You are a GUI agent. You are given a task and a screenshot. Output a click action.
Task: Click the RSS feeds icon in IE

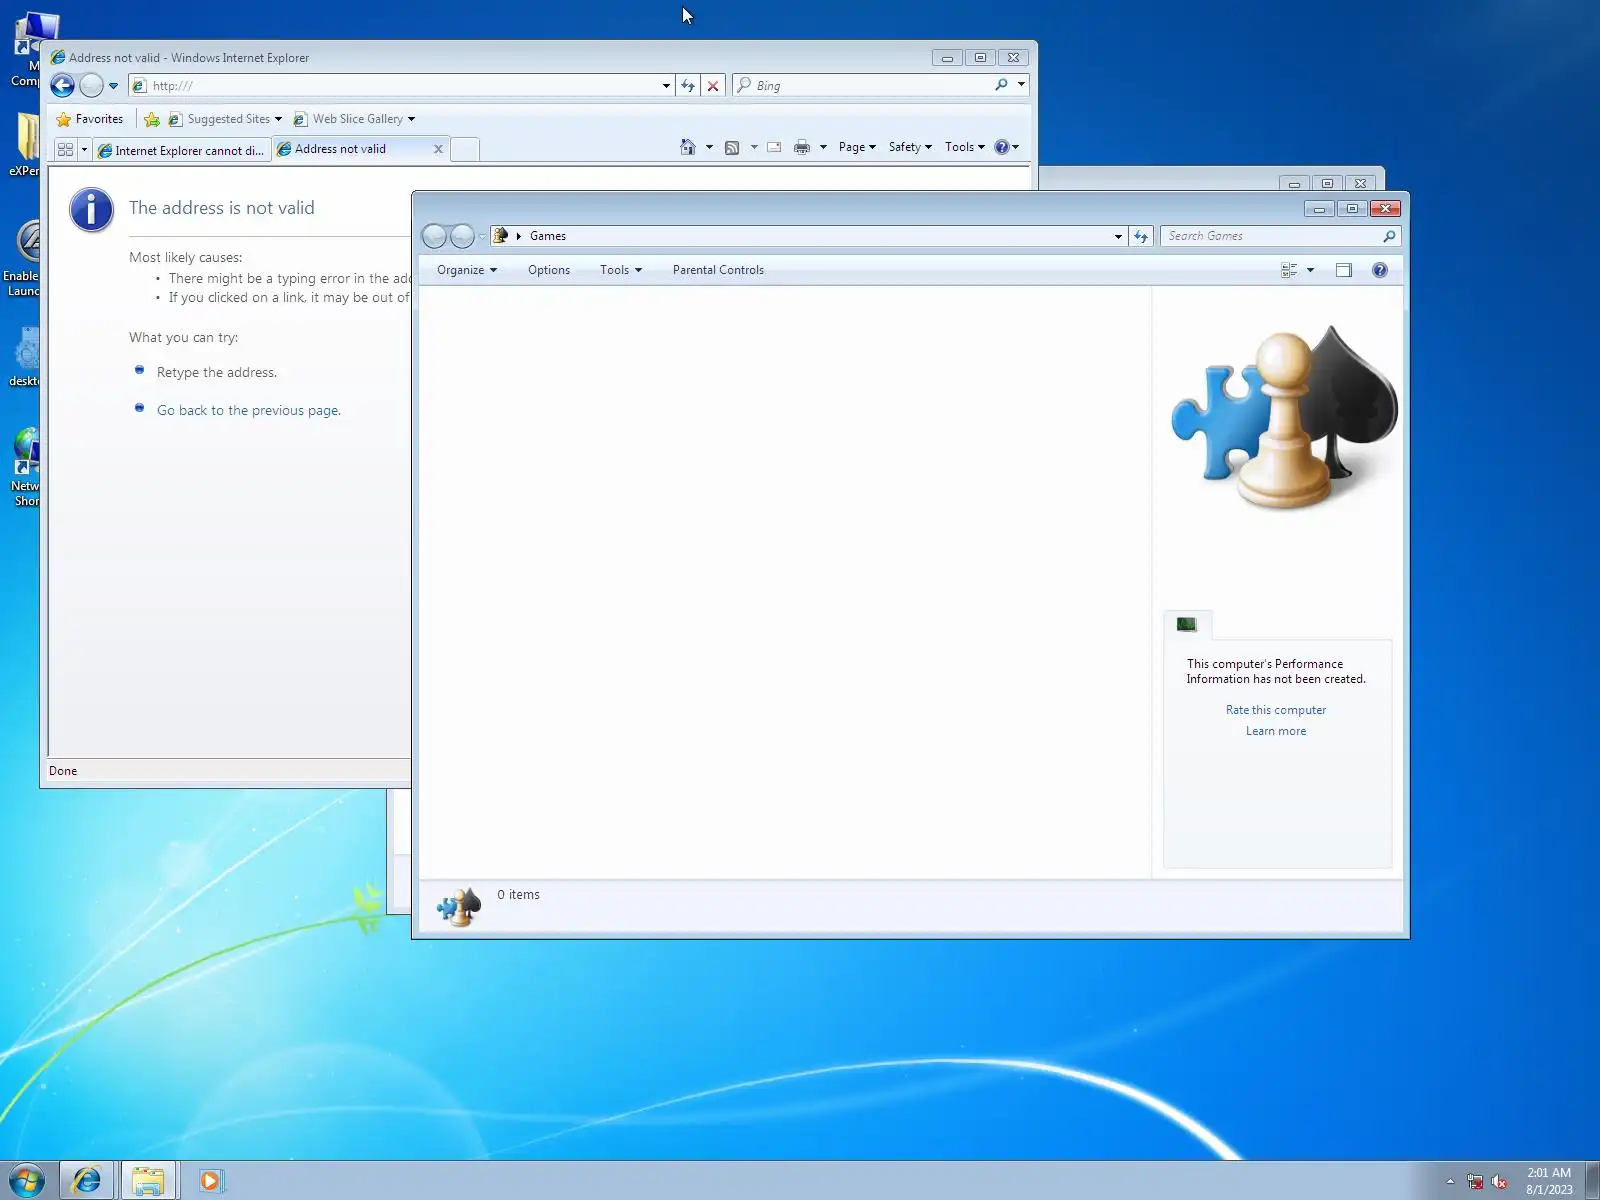(732, 147)
